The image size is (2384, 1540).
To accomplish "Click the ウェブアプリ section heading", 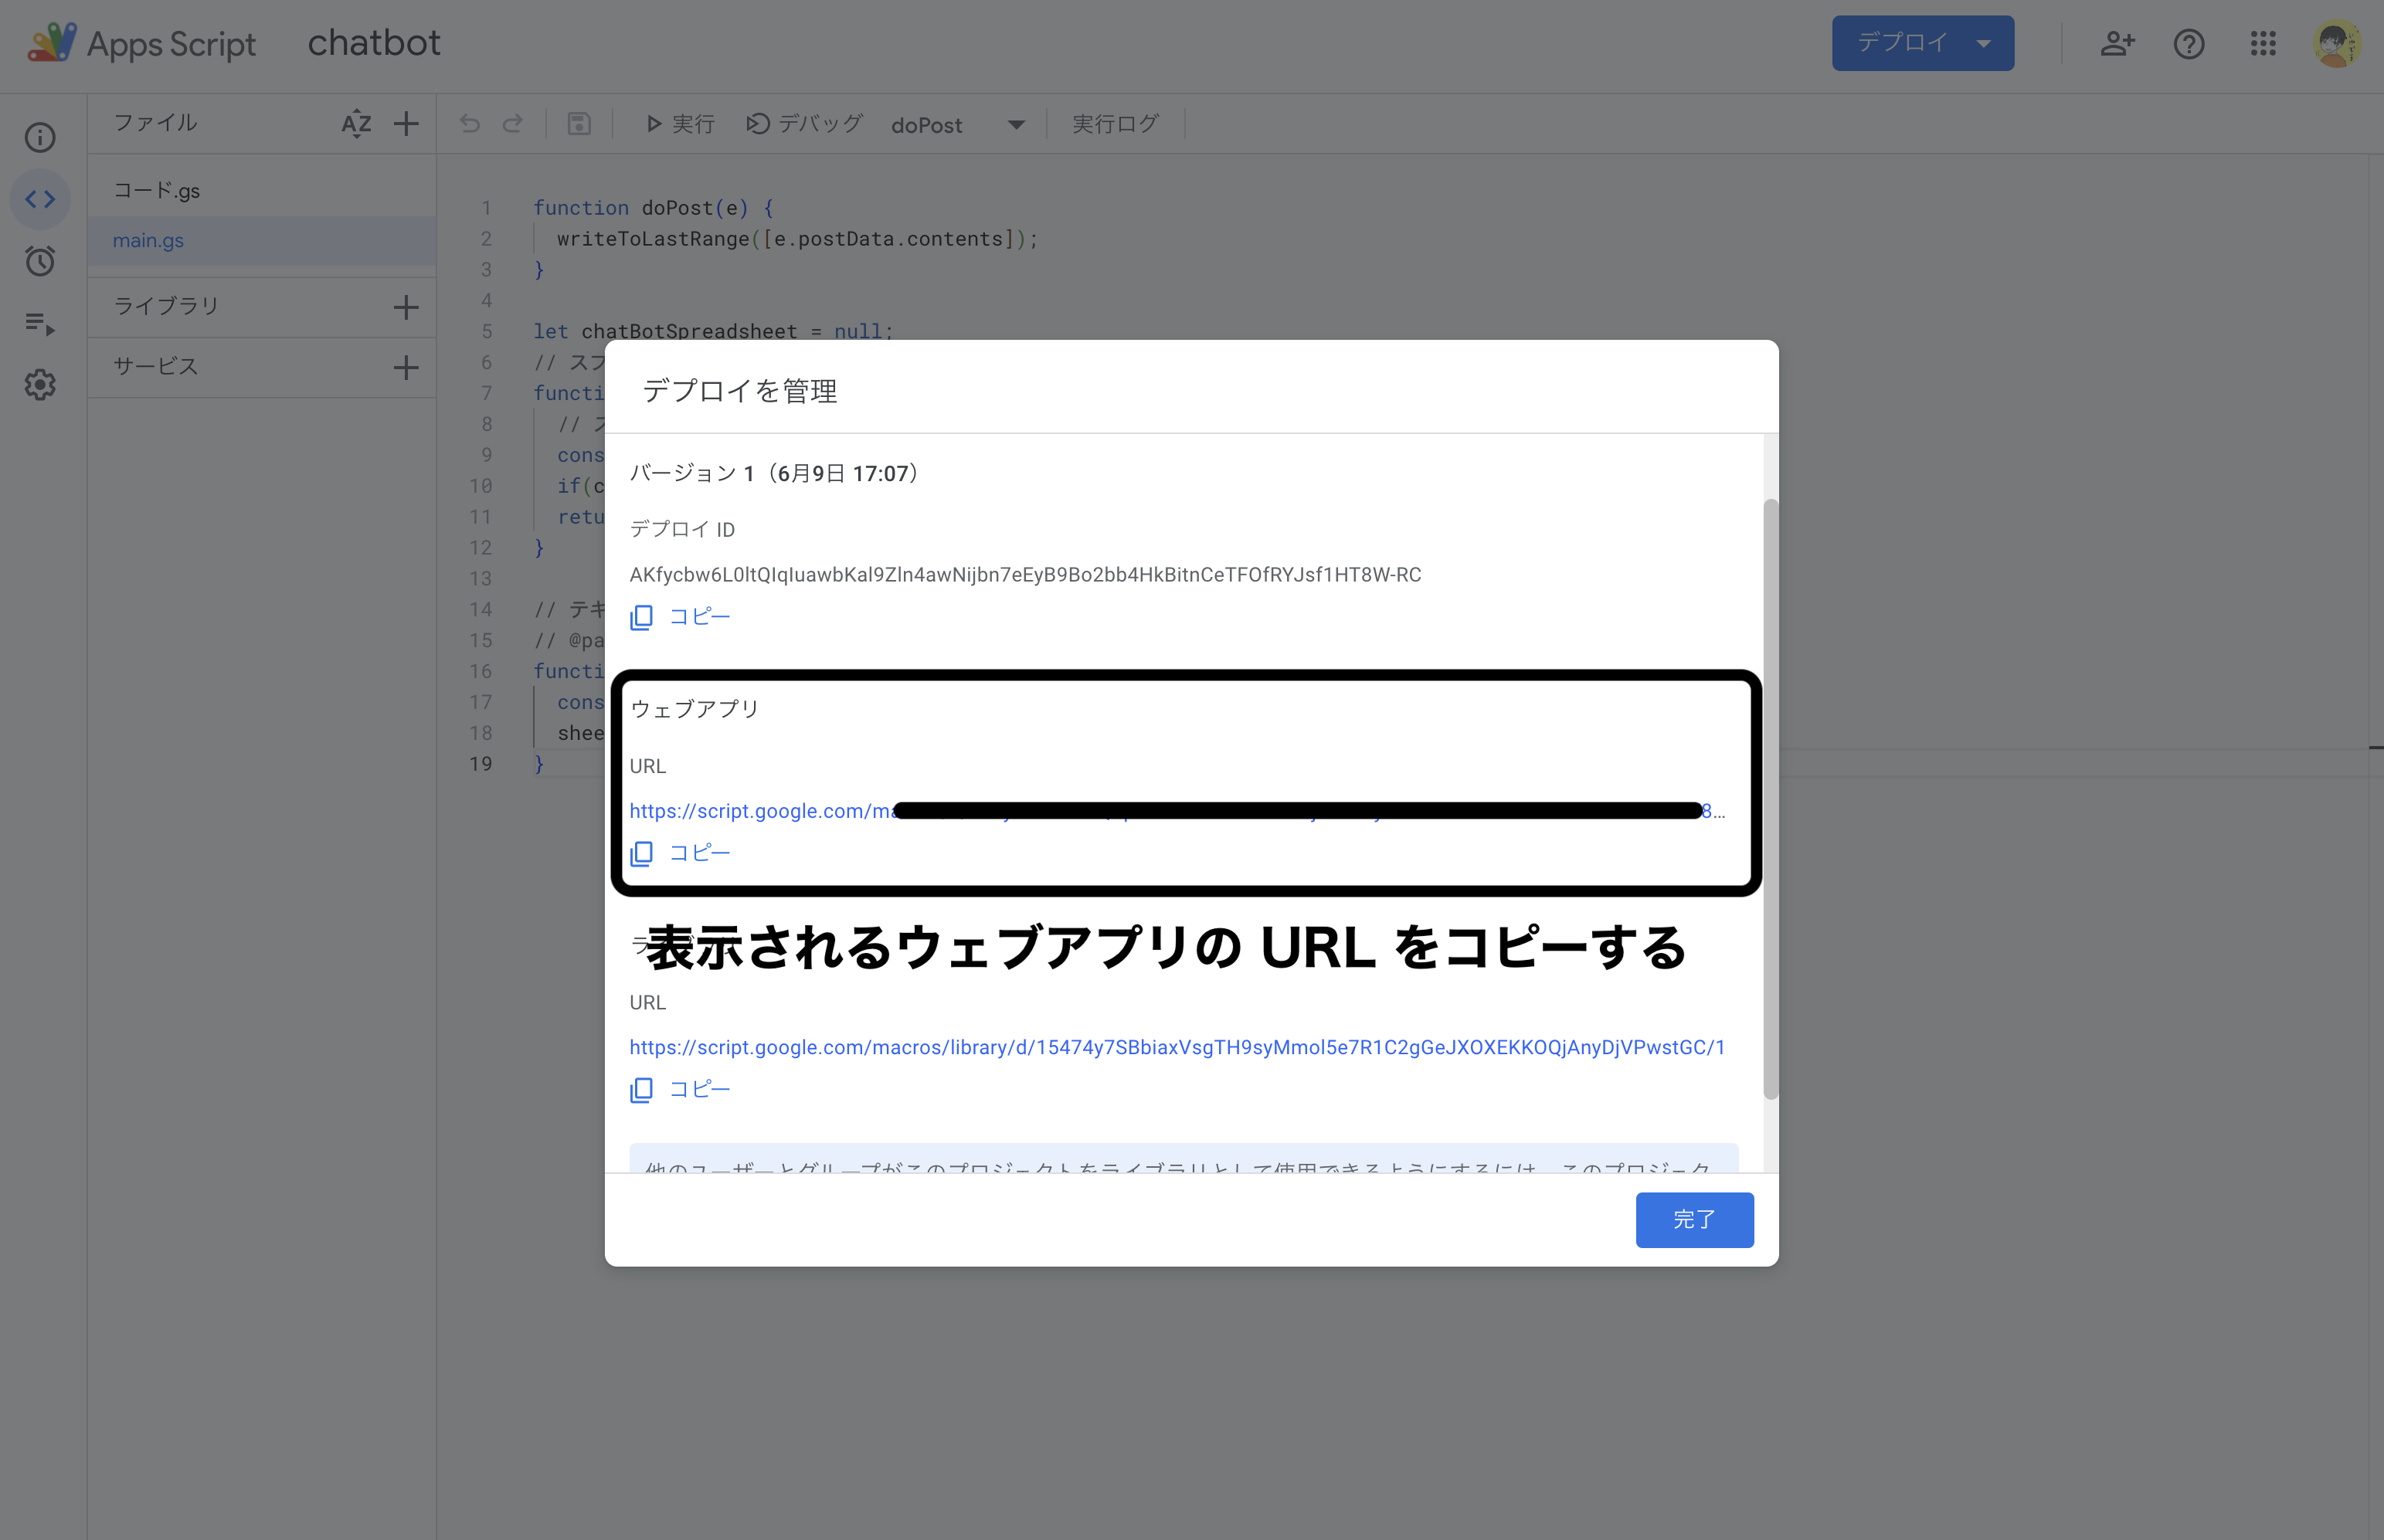I will tap(695, 709).
